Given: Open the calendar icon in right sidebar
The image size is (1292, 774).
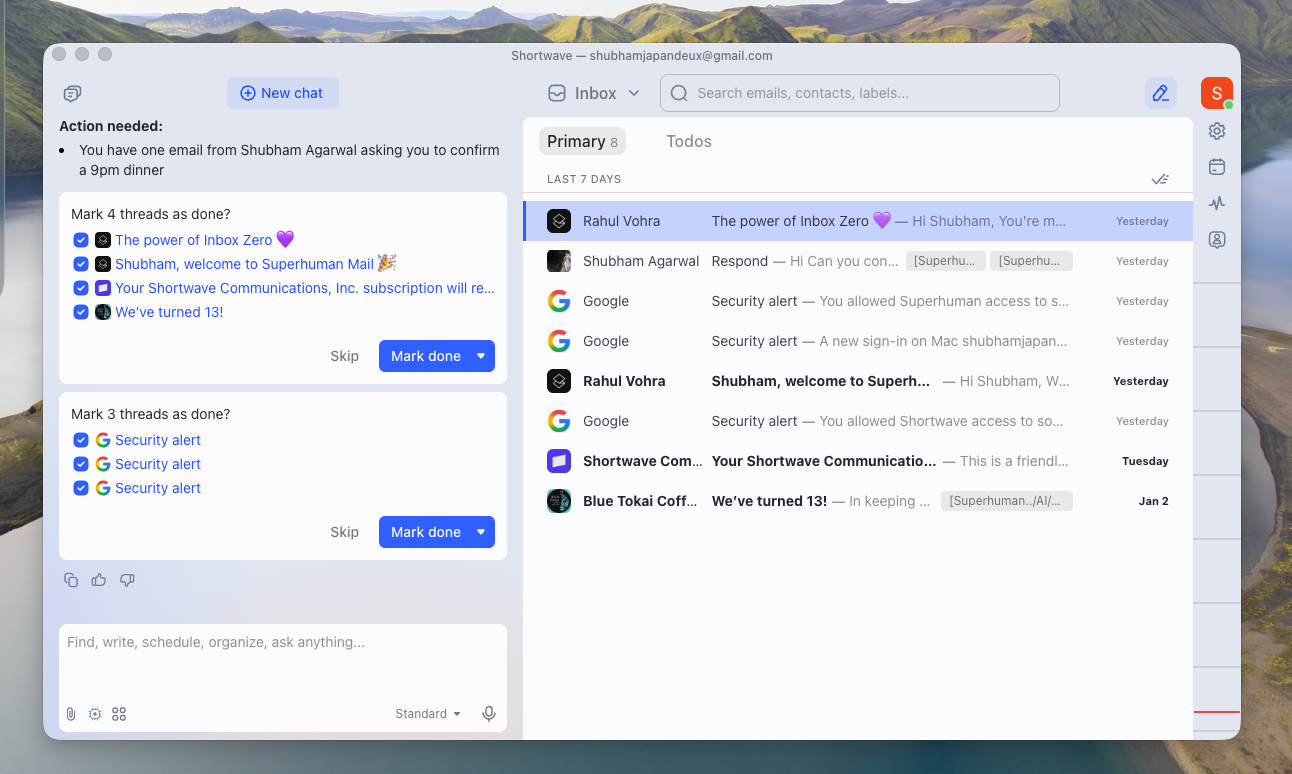Looking at the screenshot, I should pos(1216,166).
